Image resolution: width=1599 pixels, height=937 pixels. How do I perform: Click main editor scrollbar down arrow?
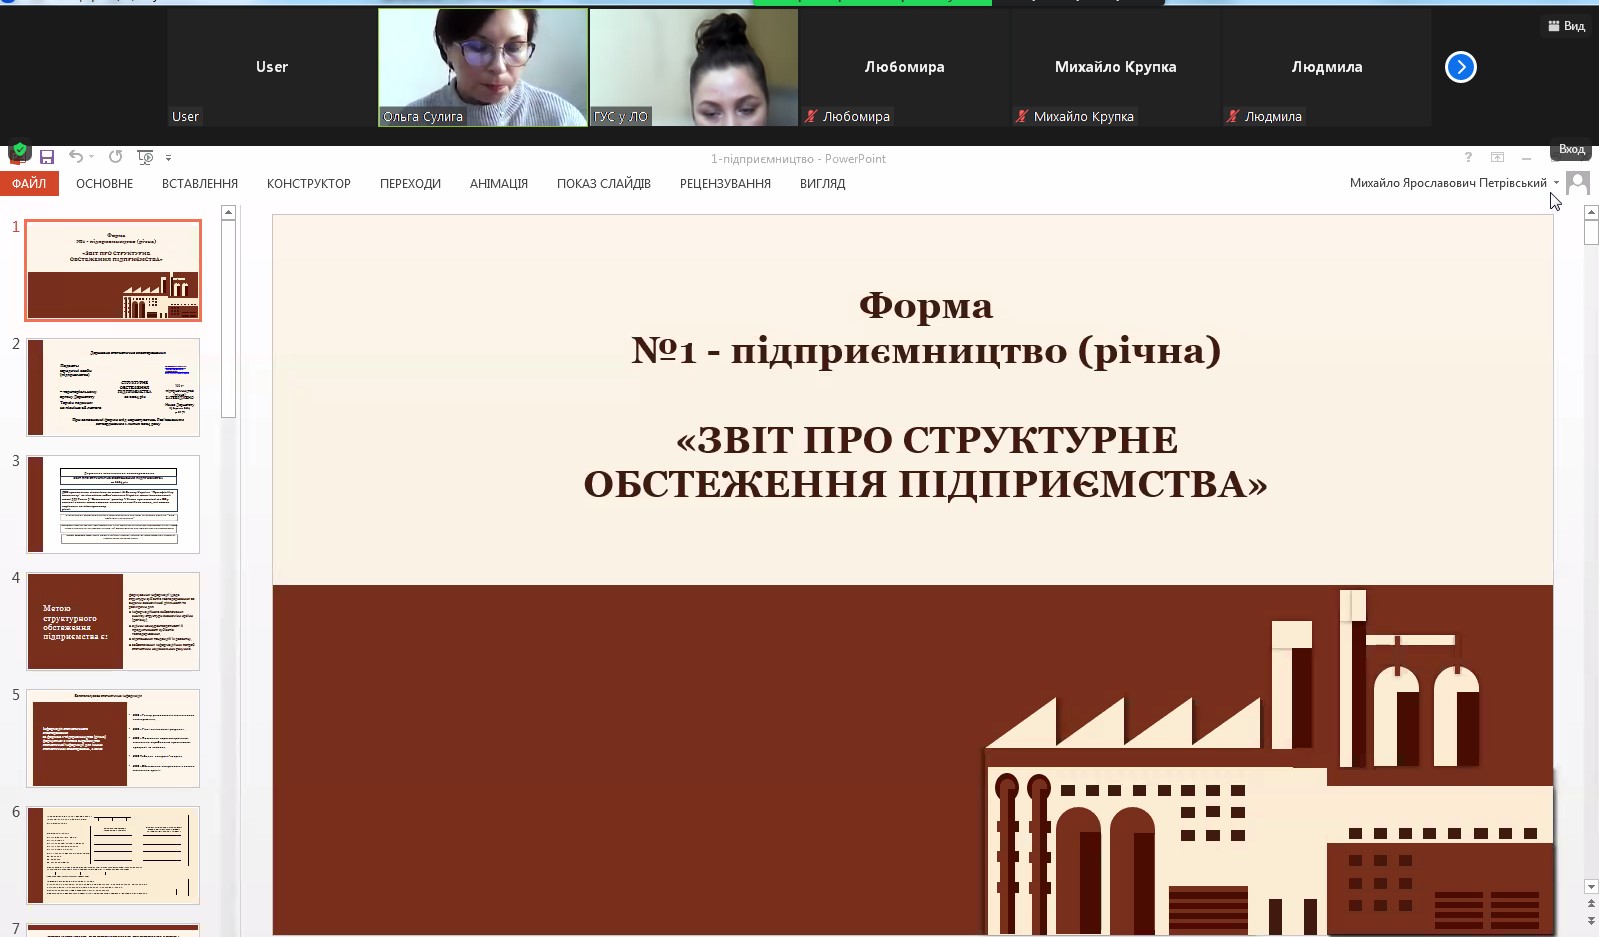(x=1591, y=887)
